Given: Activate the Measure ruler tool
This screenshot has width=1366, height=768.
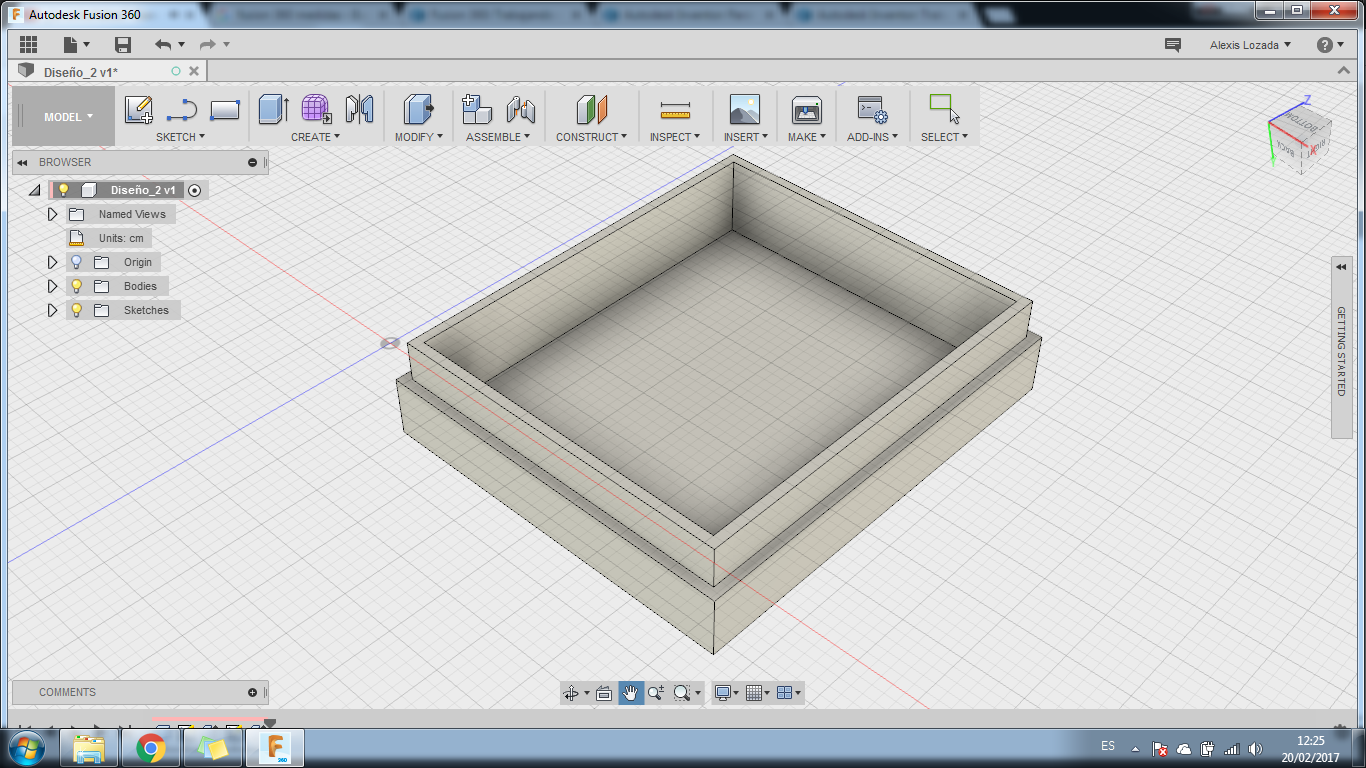Looking at the screenshot, I should (676, 110).
